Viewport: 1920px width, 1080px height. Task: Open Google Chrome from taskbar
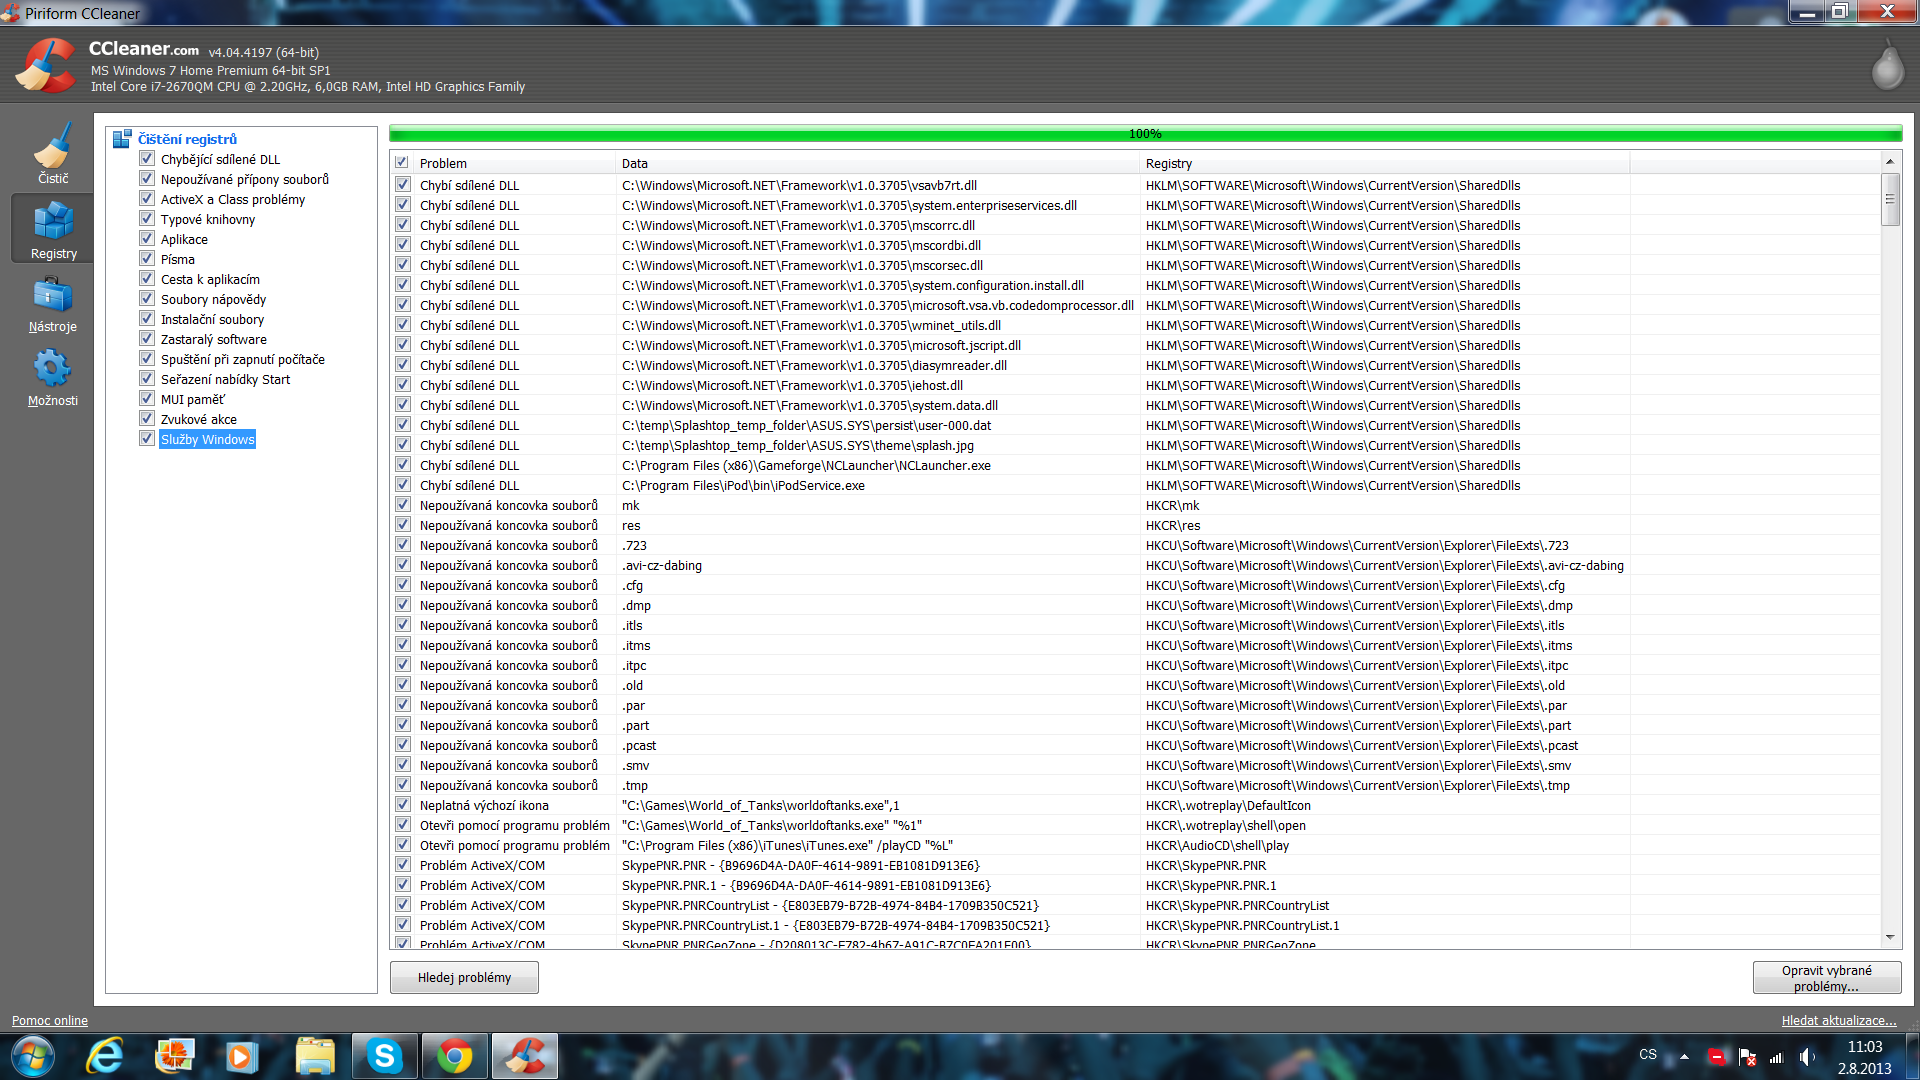[454, 1056]
